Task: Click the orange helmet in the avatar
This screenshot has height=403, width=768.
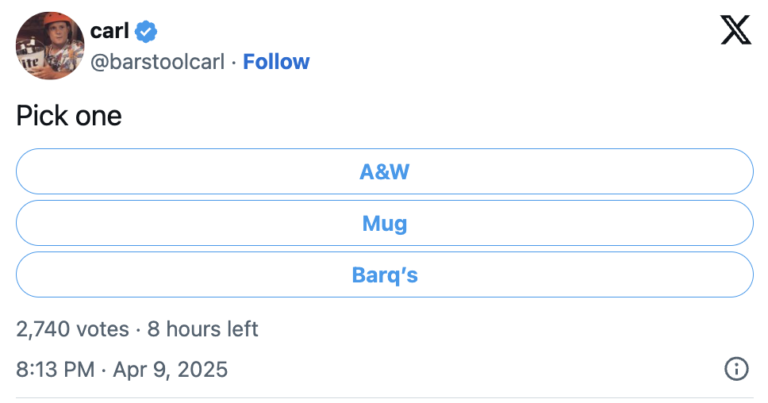Action: click(58, 20)
